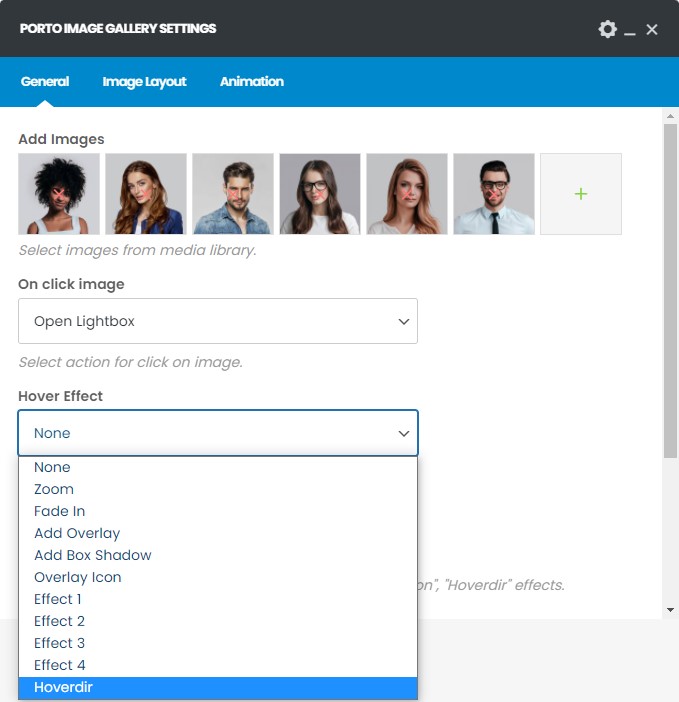Remove the long-haired woman in white top image
This screenshot has height=702, width=679.
tap(406, 194)
